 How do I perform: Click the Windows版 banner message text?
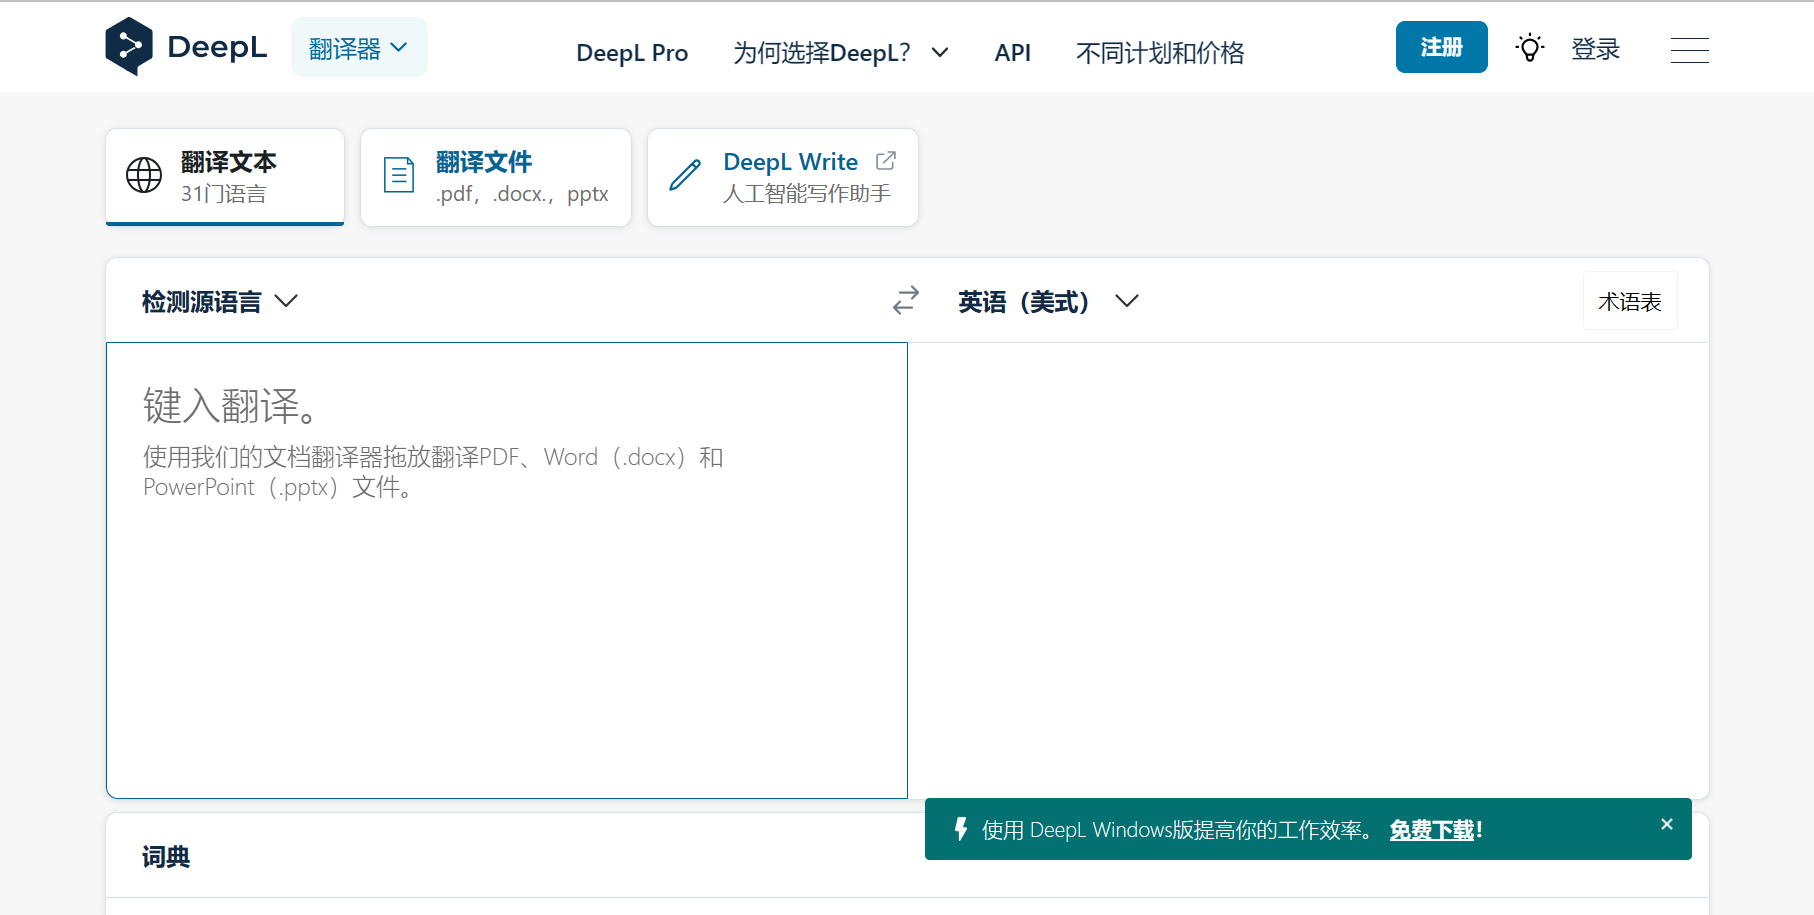point(1178,830)
